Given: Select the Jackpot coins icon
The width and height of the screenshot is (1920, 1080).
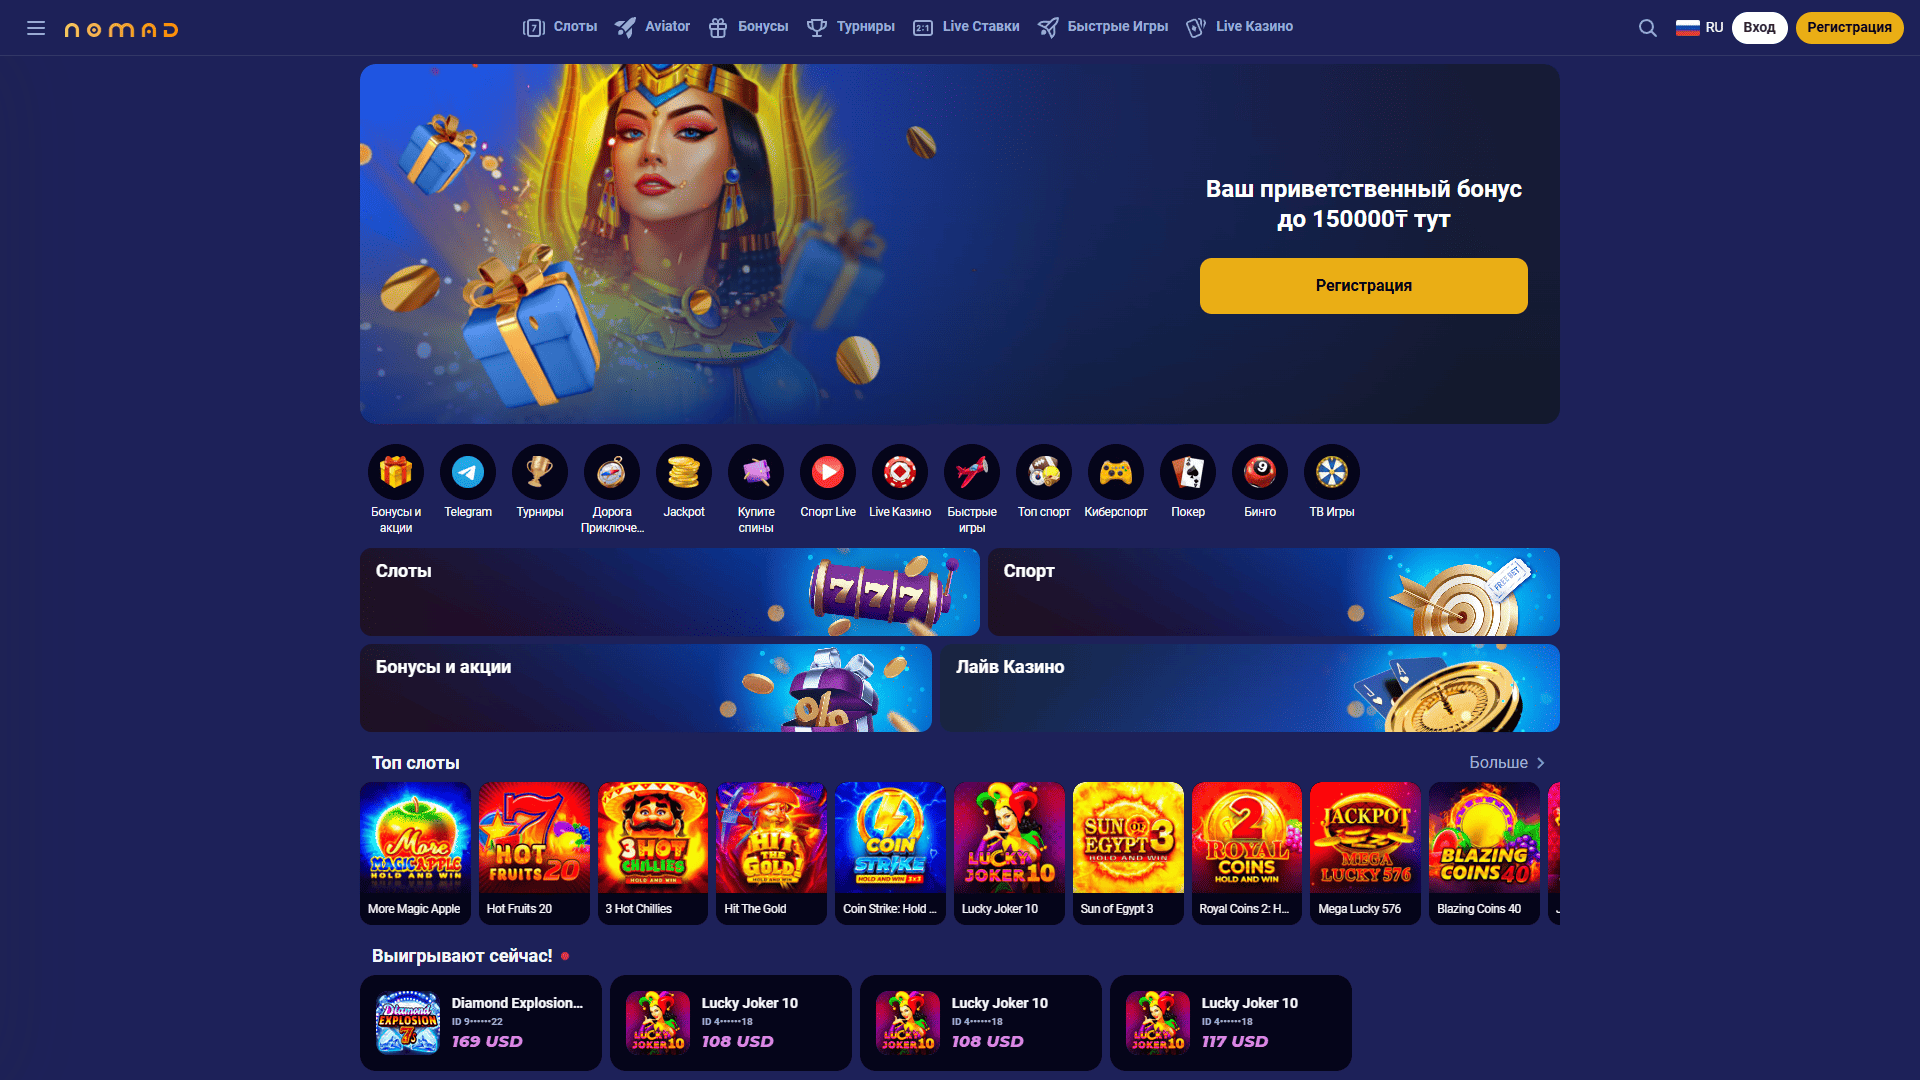Looking at the screenshot, I should [x=684, y=472].
